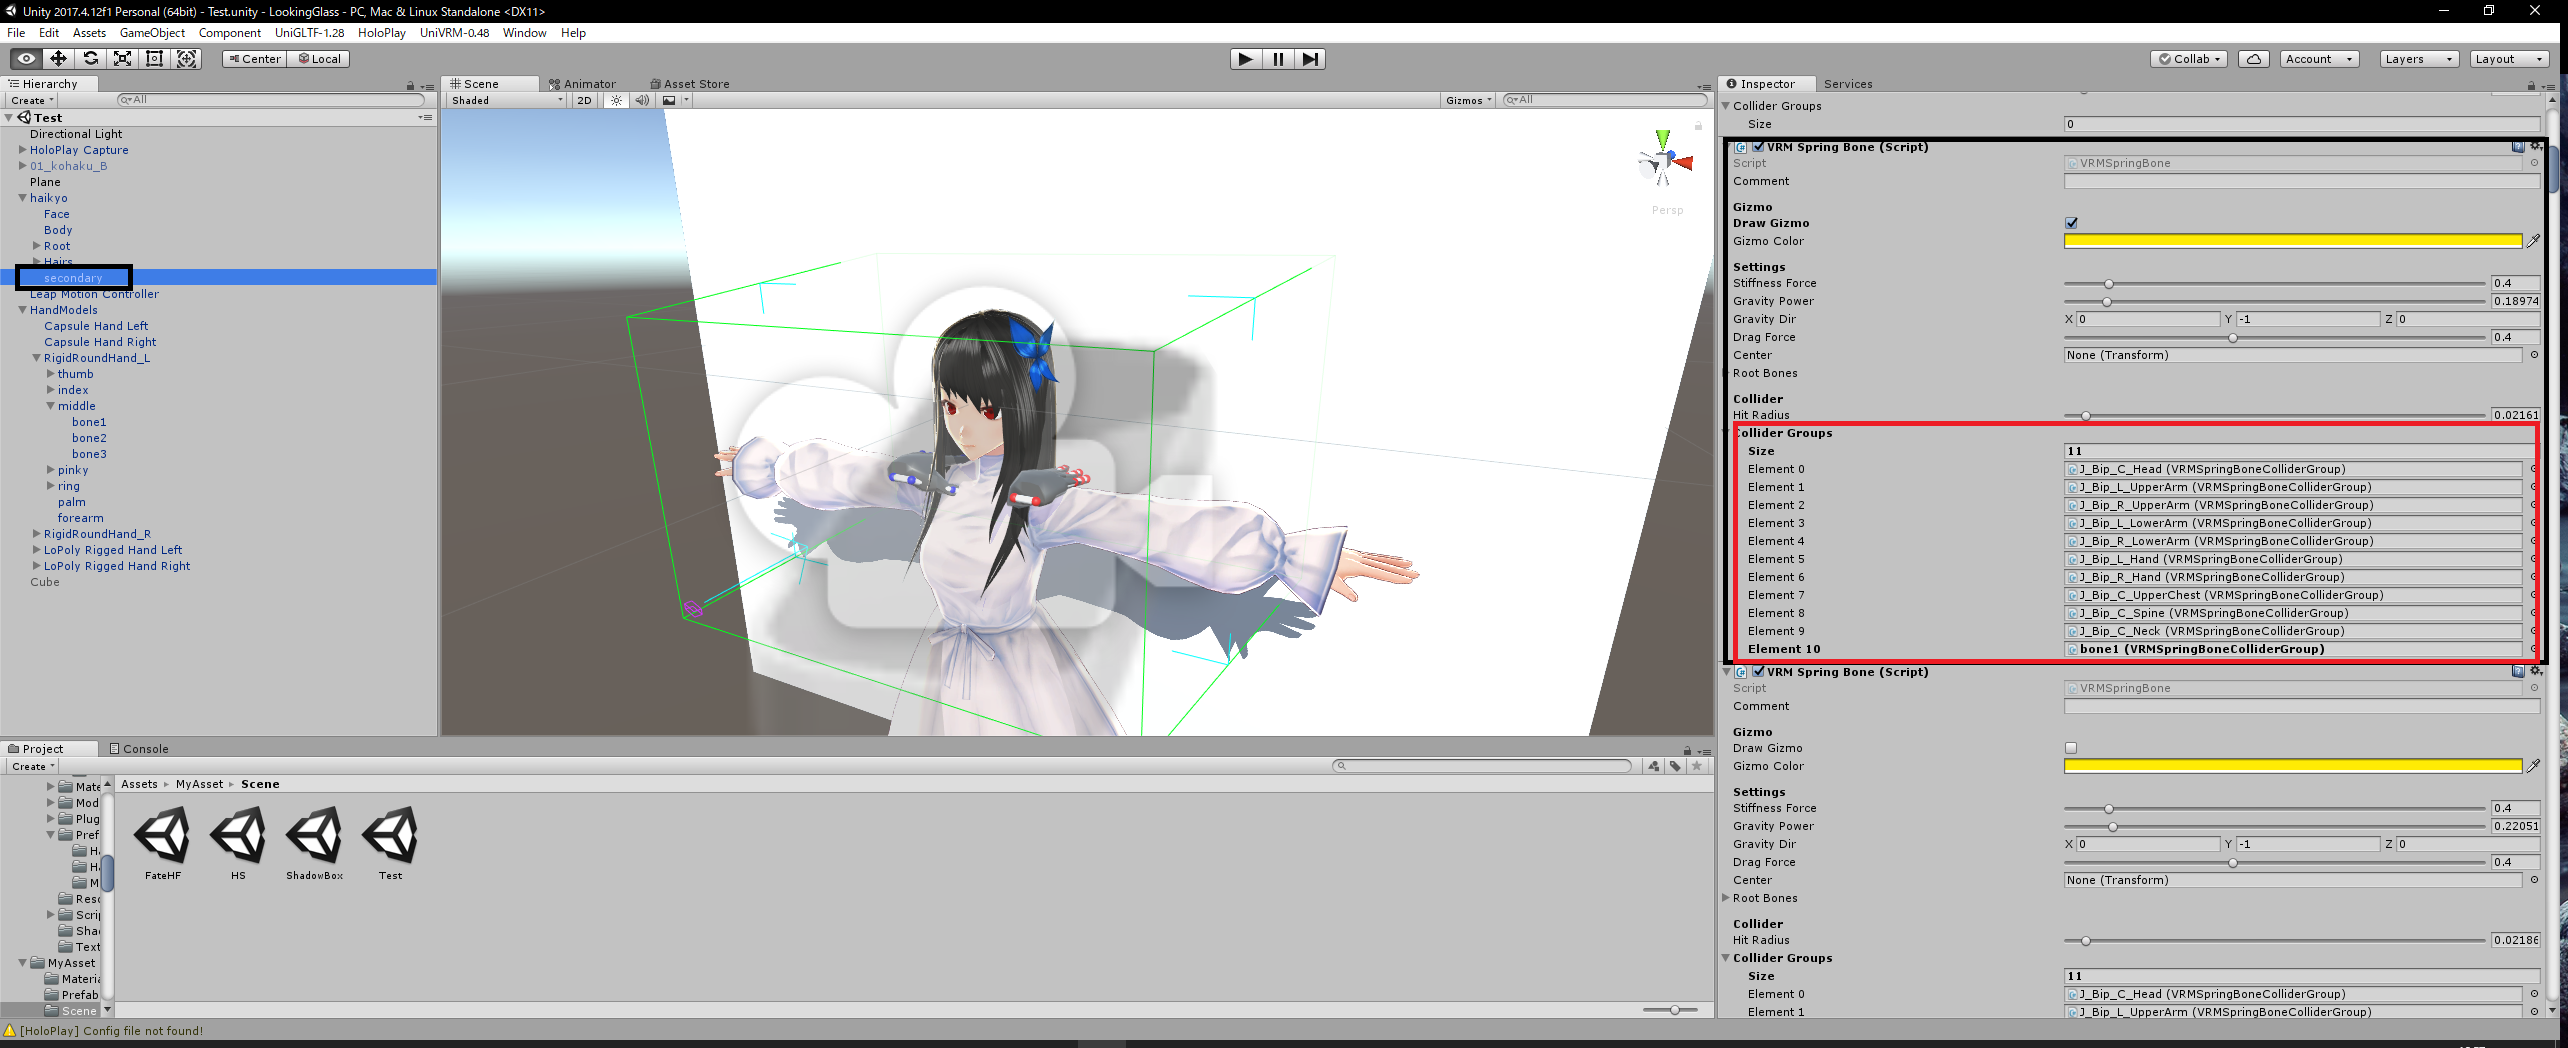The height and width of the screenshot is (1048, 2568).
Task: Expand RigidRoundHand_R in the Hierarchy
Action: tap(37, 533)
